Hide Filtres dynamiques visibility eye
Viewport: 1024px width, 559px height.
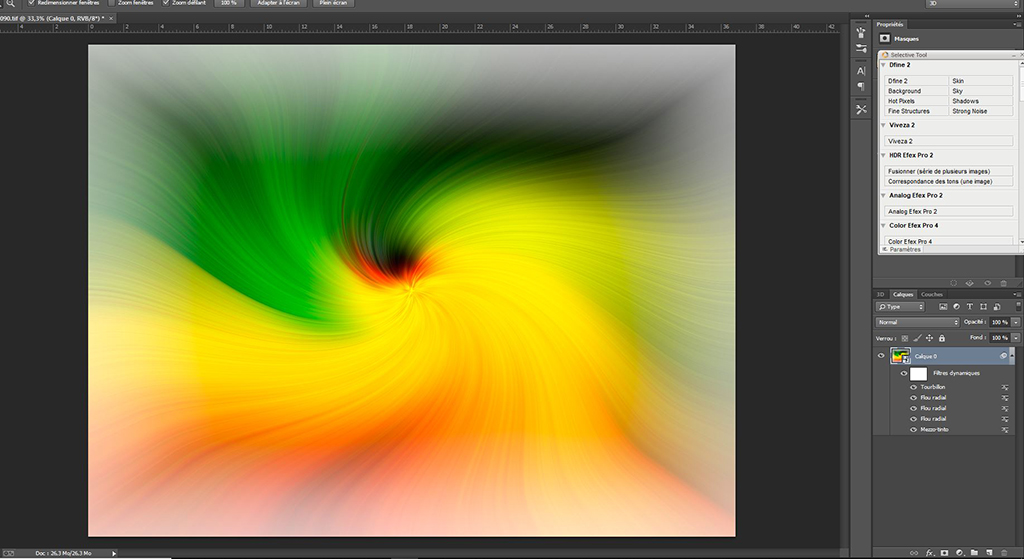click(x=904, y=374)
